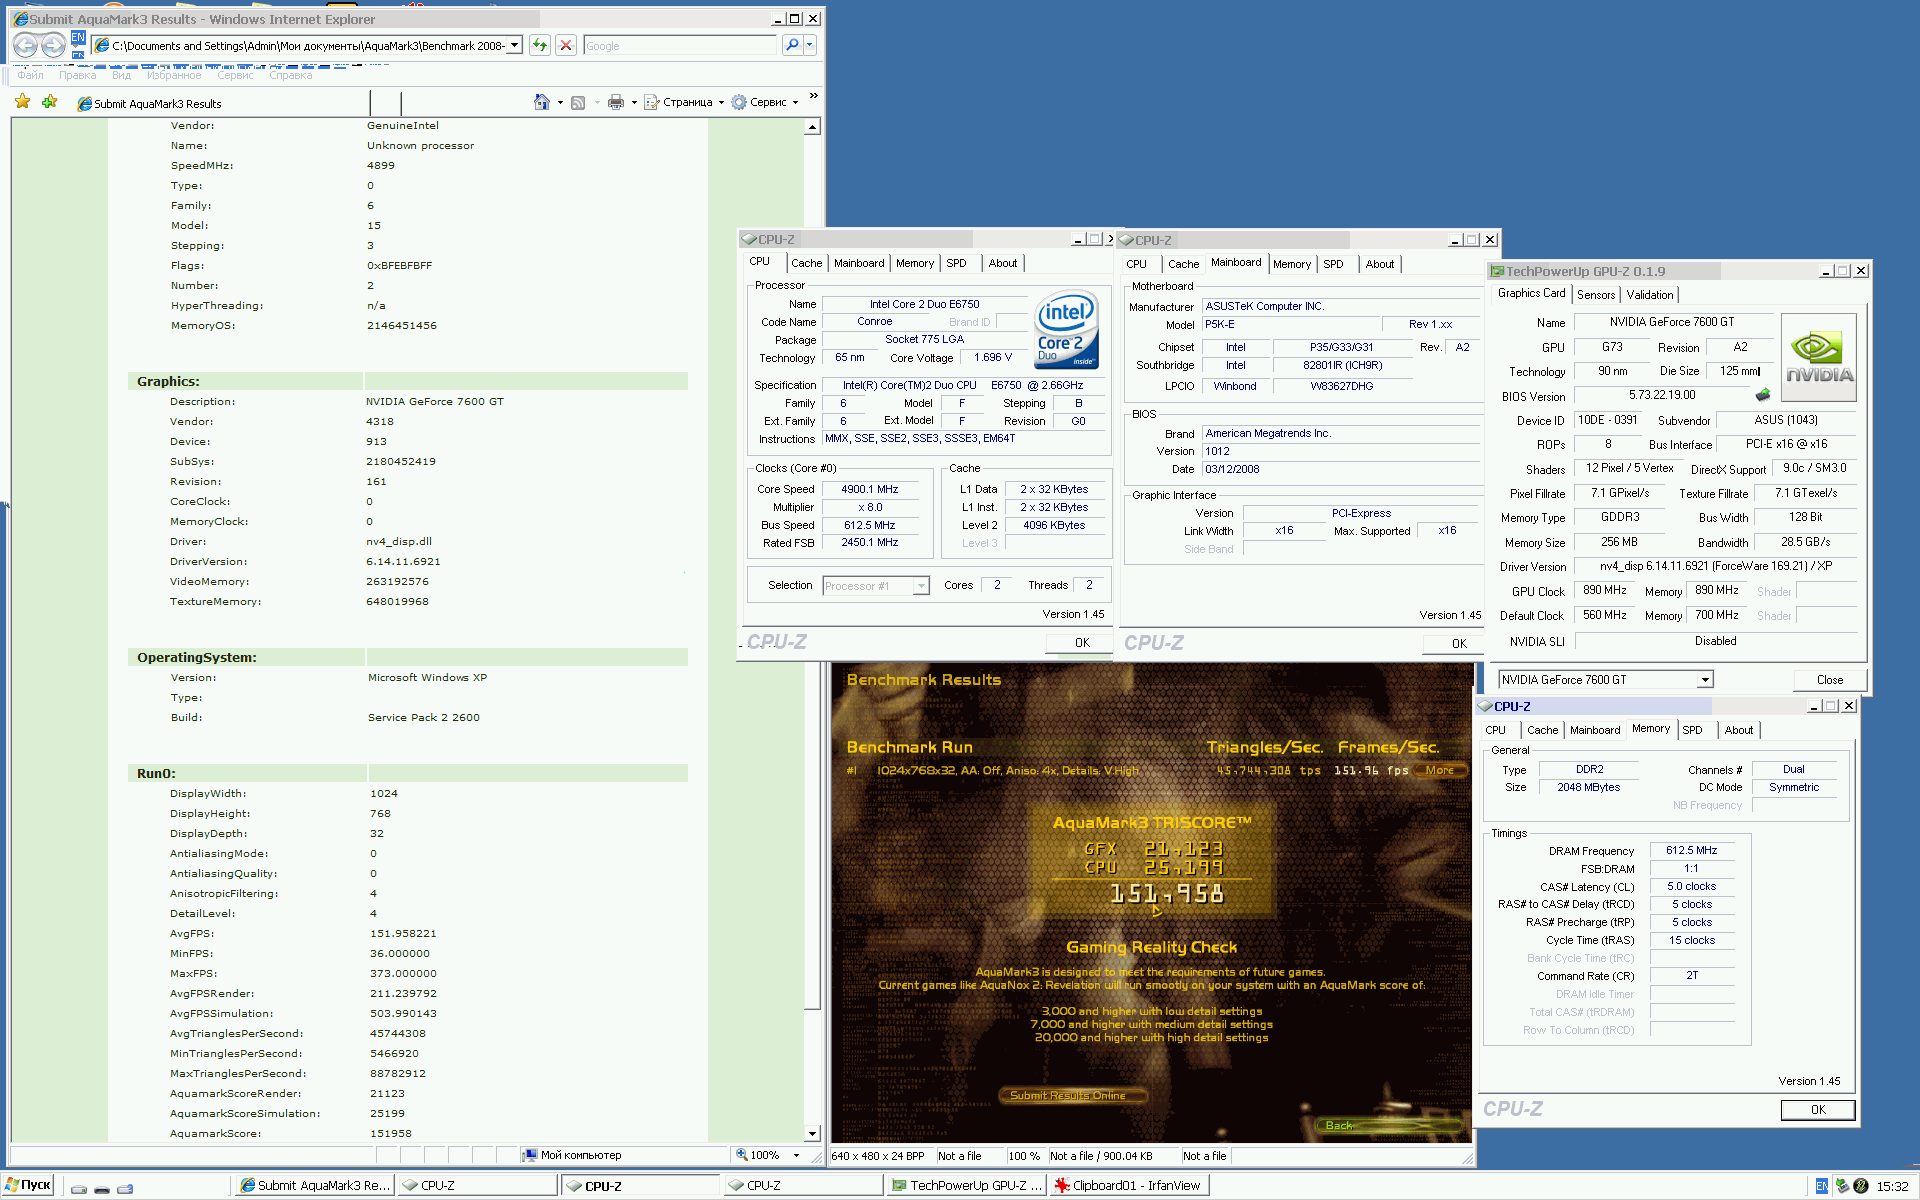Click the IE Home page icon
Screen dimensions: 1920x1200
[x=541, y=102]
